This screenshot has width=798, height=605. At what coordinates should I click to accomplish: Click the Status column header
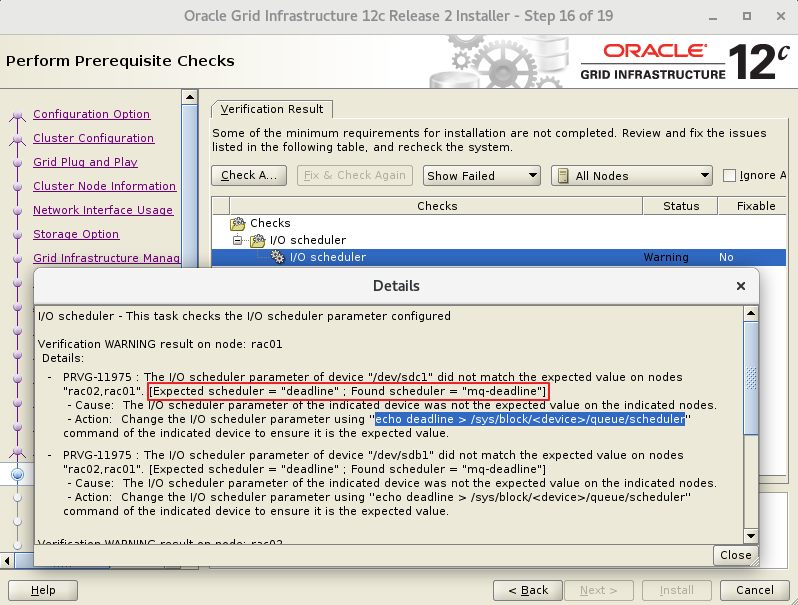pos(681,206)
